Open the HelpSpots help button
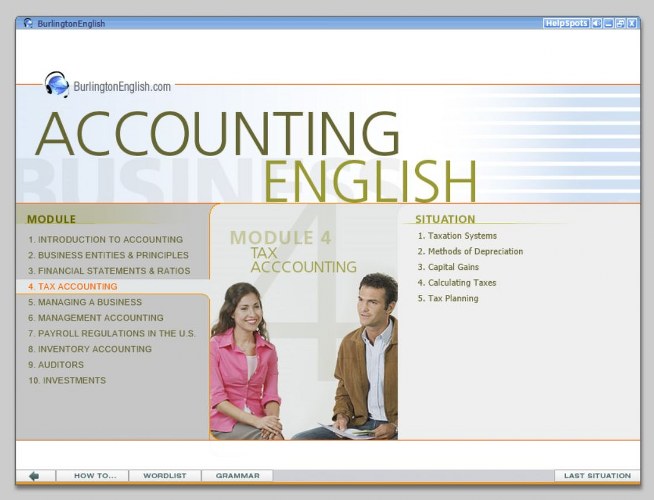This screenshot has width=654, height=500. pos(566,23)
